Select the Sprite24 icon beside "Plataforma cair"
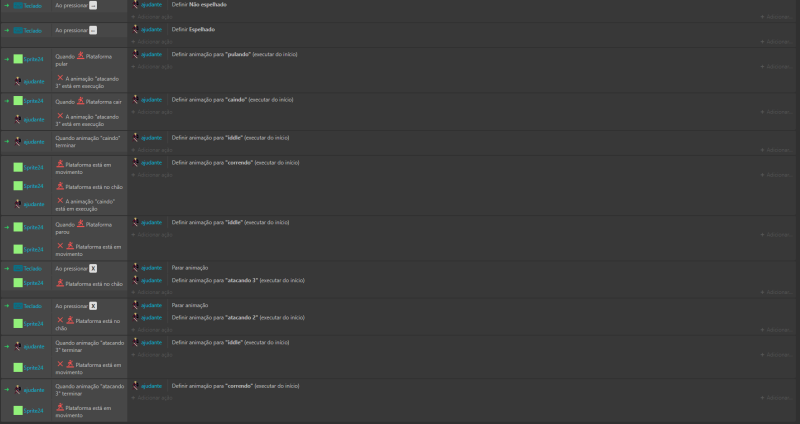 coord(18,101)
